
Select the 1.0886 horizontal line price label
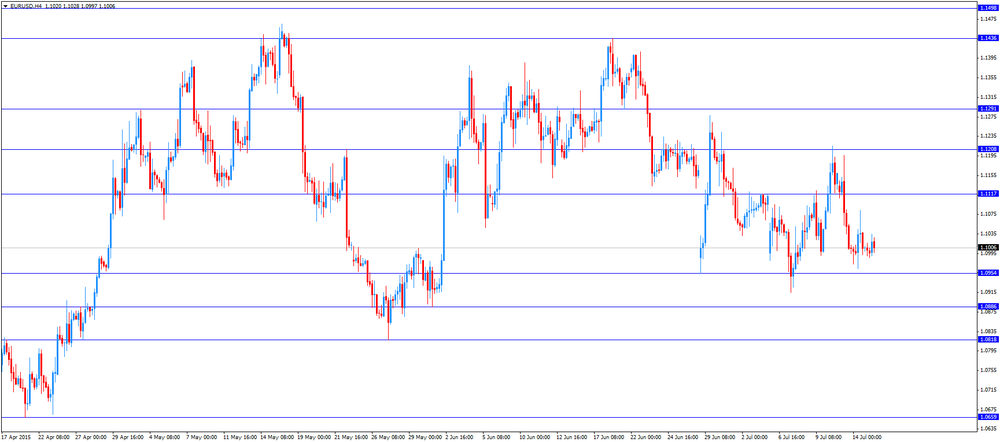[x=987, y=307]
